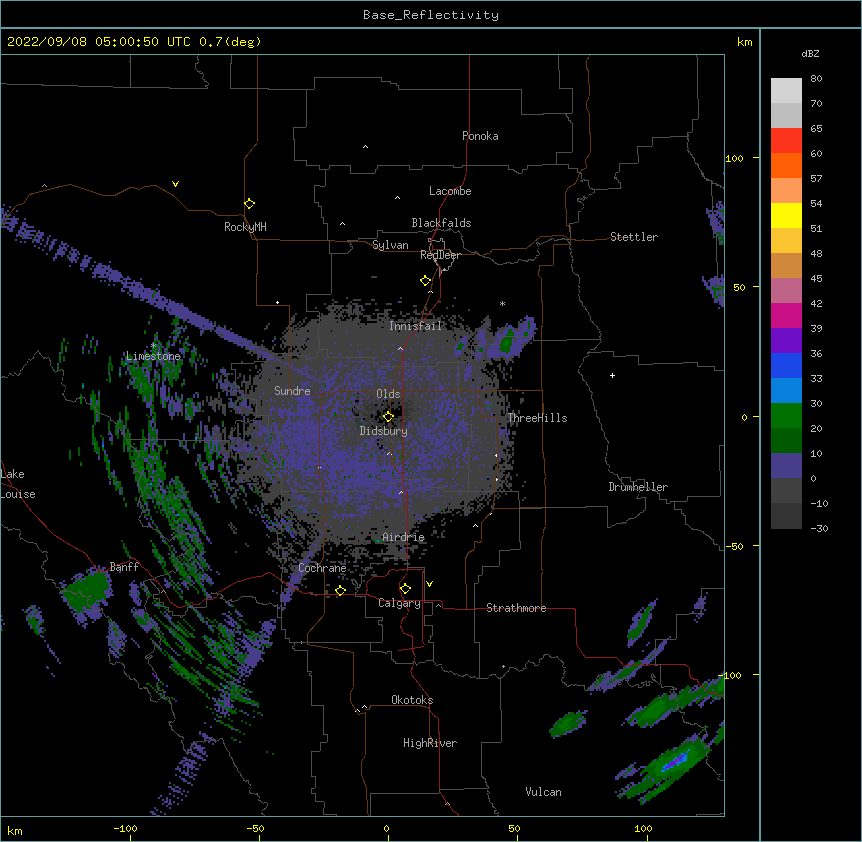Click the Banff label
The height and width of the screenshot is (842, 862).
(124, 567)
